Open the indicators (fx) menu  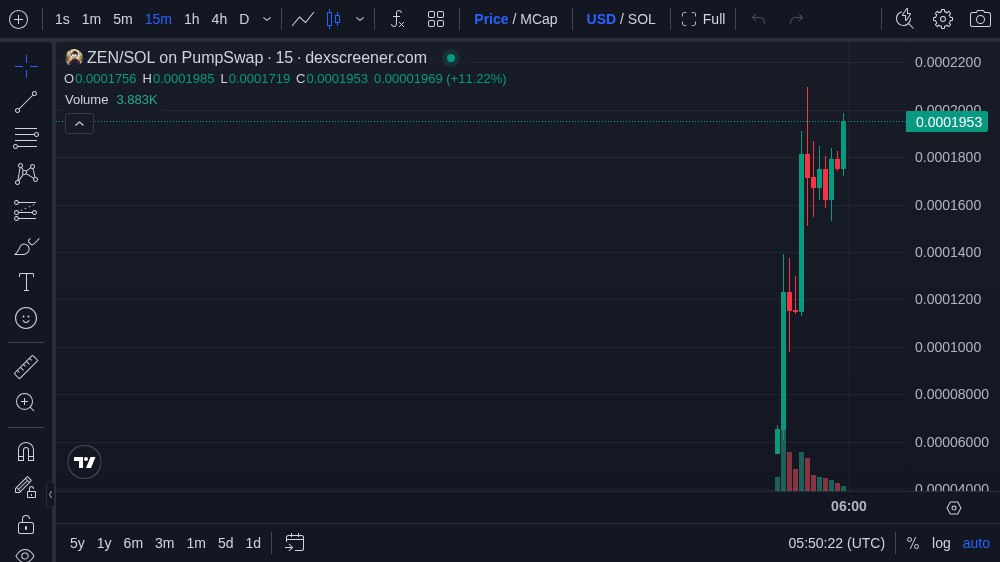pyautogui.click(x=397, y=19)
